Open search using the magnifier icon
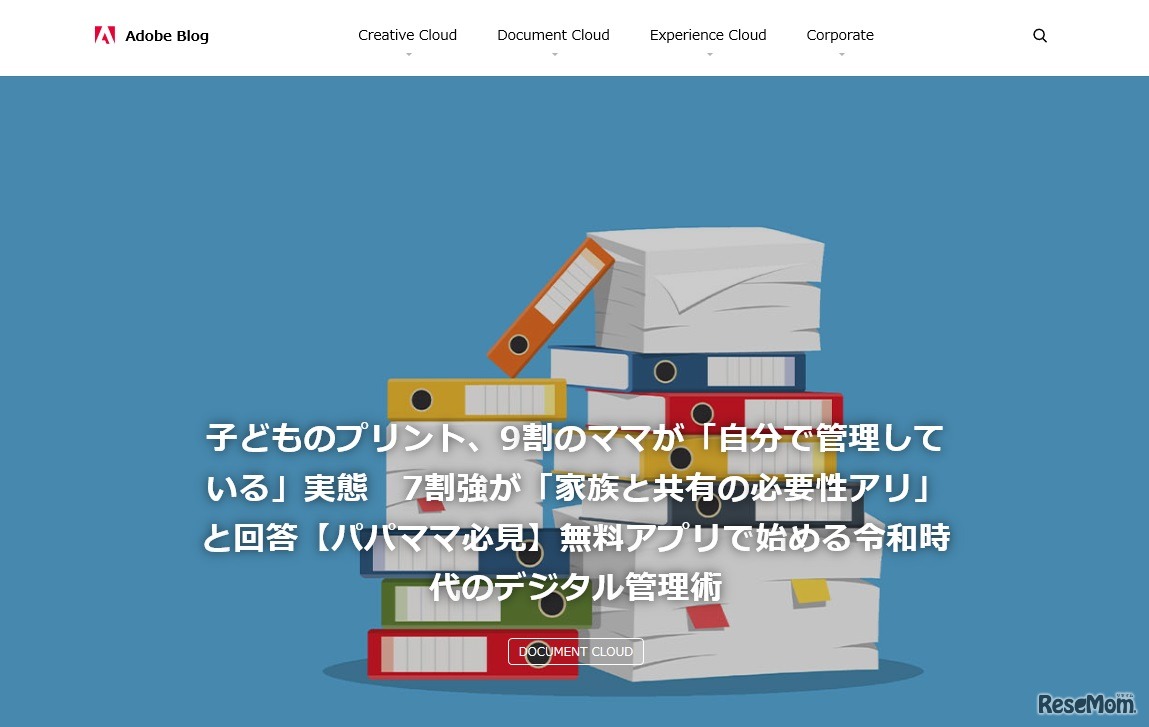 point(1040,35)
